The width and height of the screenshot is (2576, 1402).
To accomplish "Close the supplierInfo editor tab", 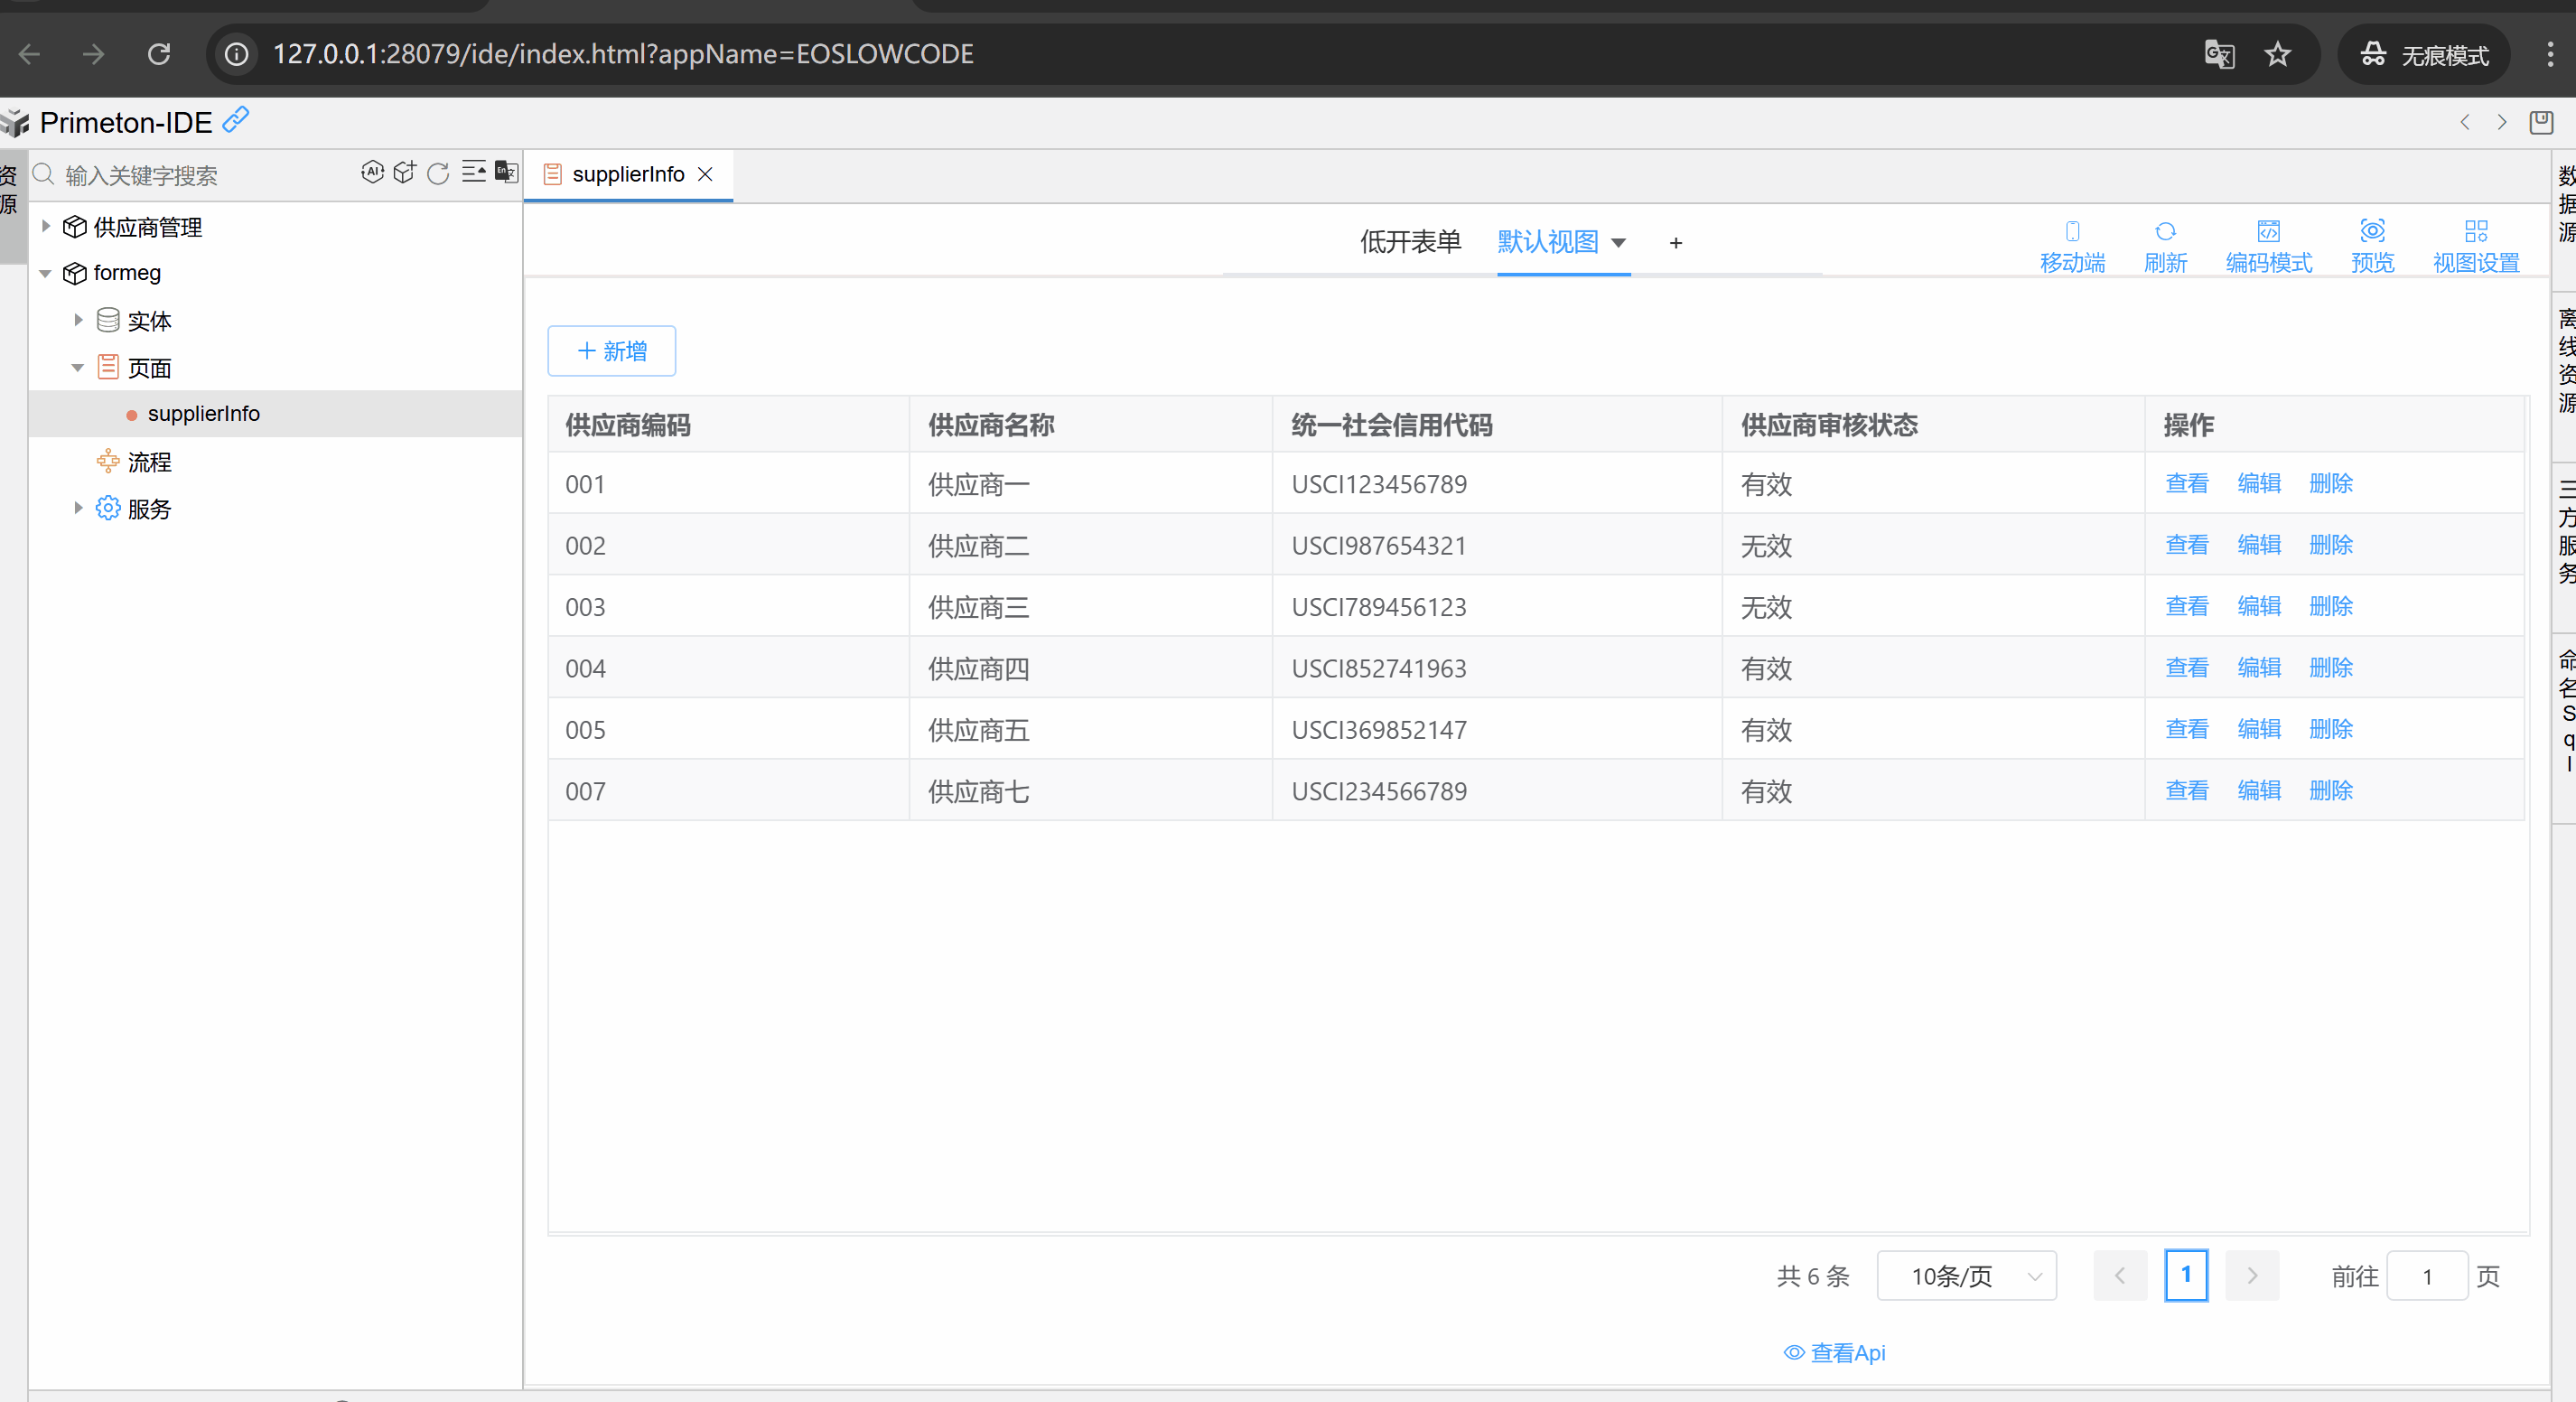I will (705, 174).
